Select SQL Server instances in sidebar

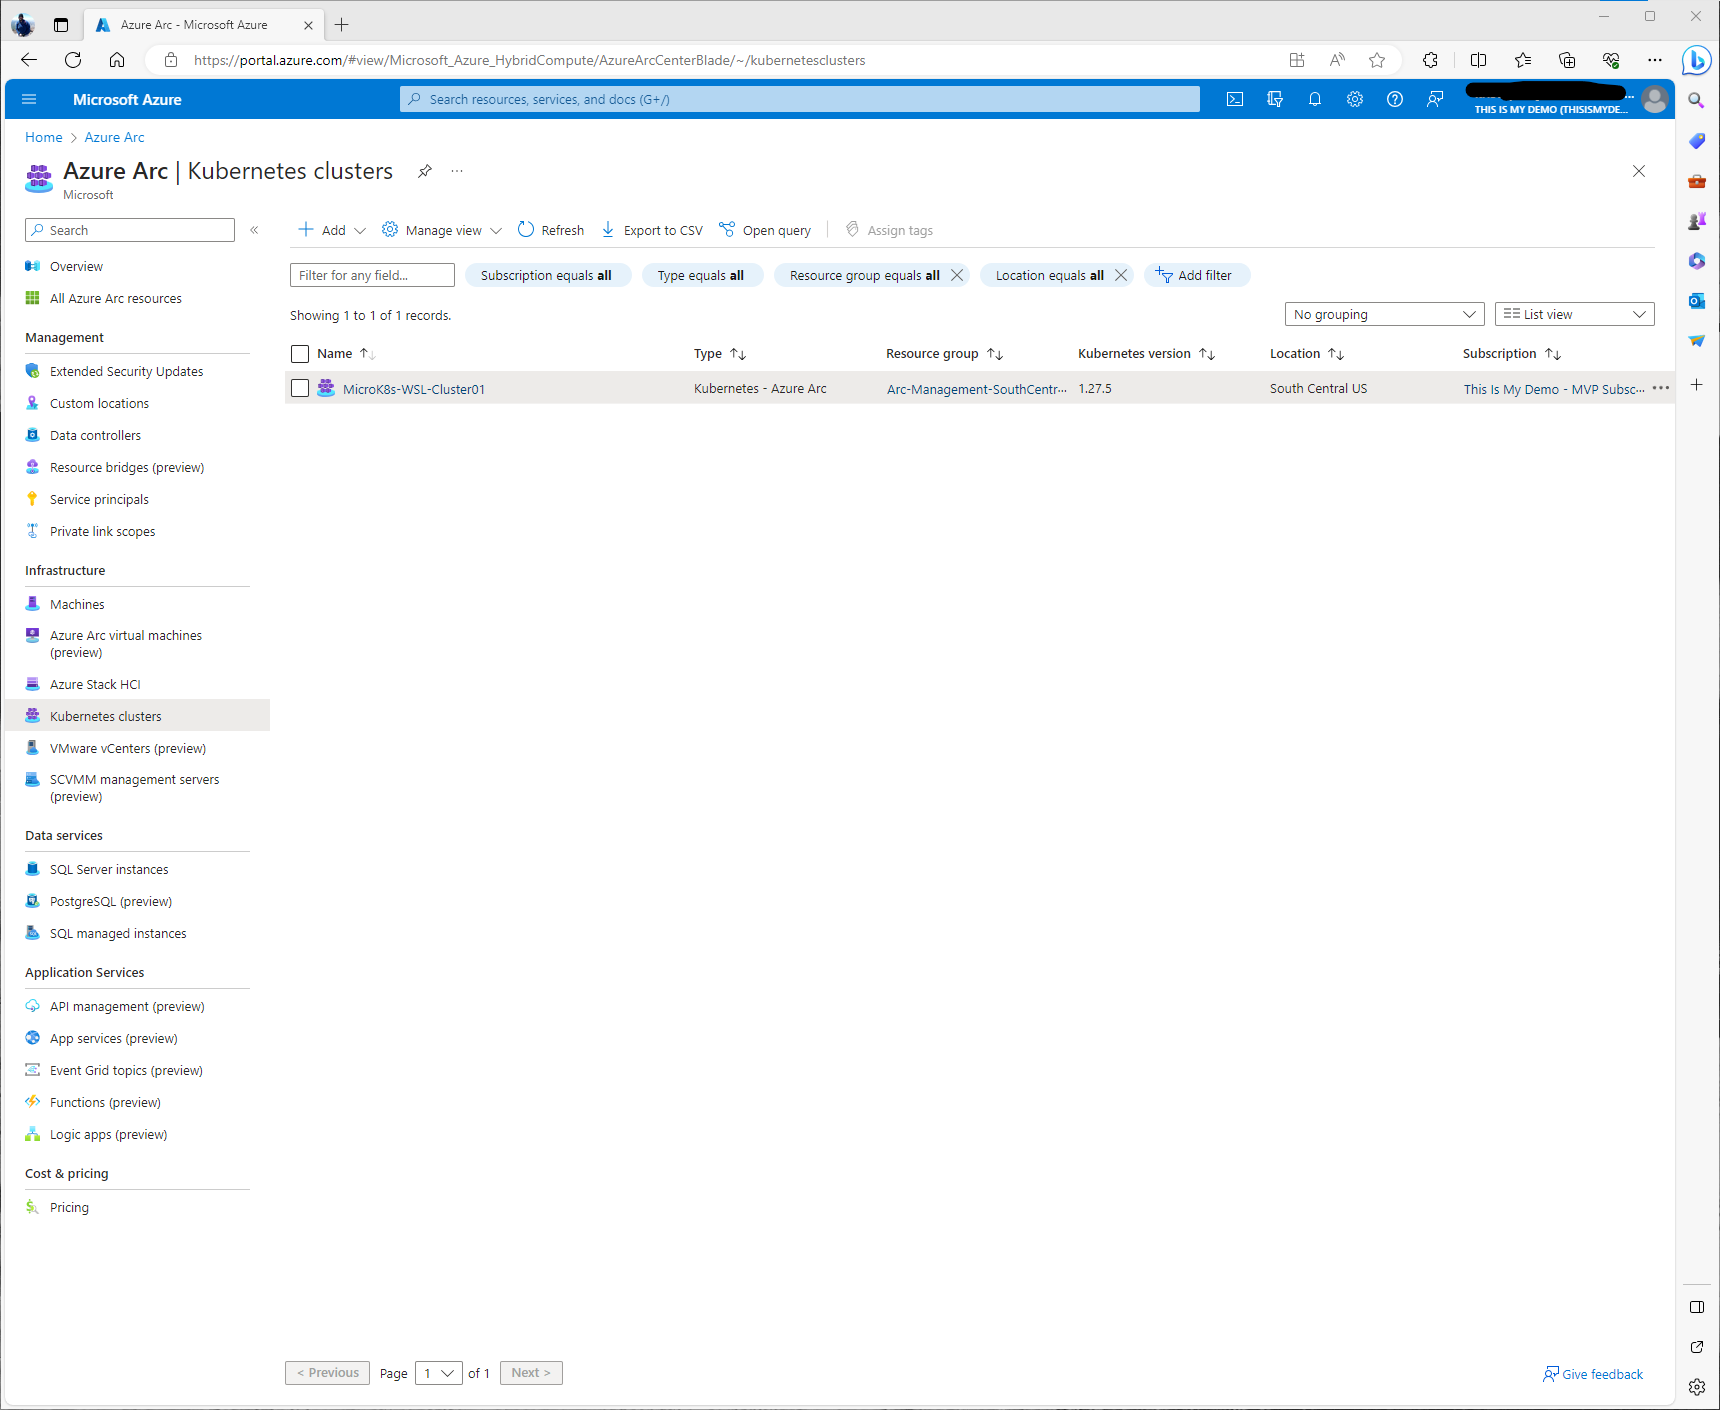(109, 869)
